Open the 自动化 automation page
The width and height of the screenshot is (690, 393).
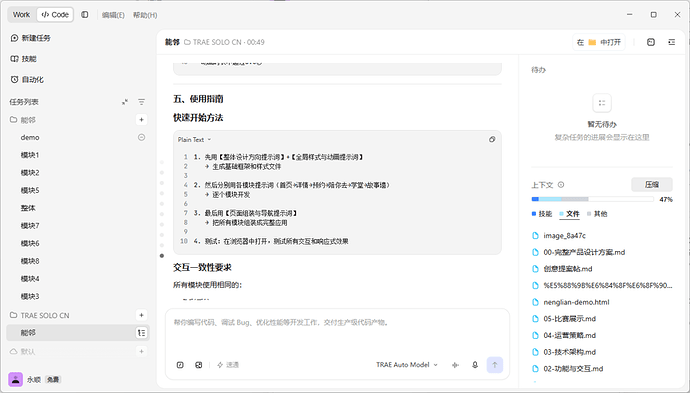coord(27,80)
